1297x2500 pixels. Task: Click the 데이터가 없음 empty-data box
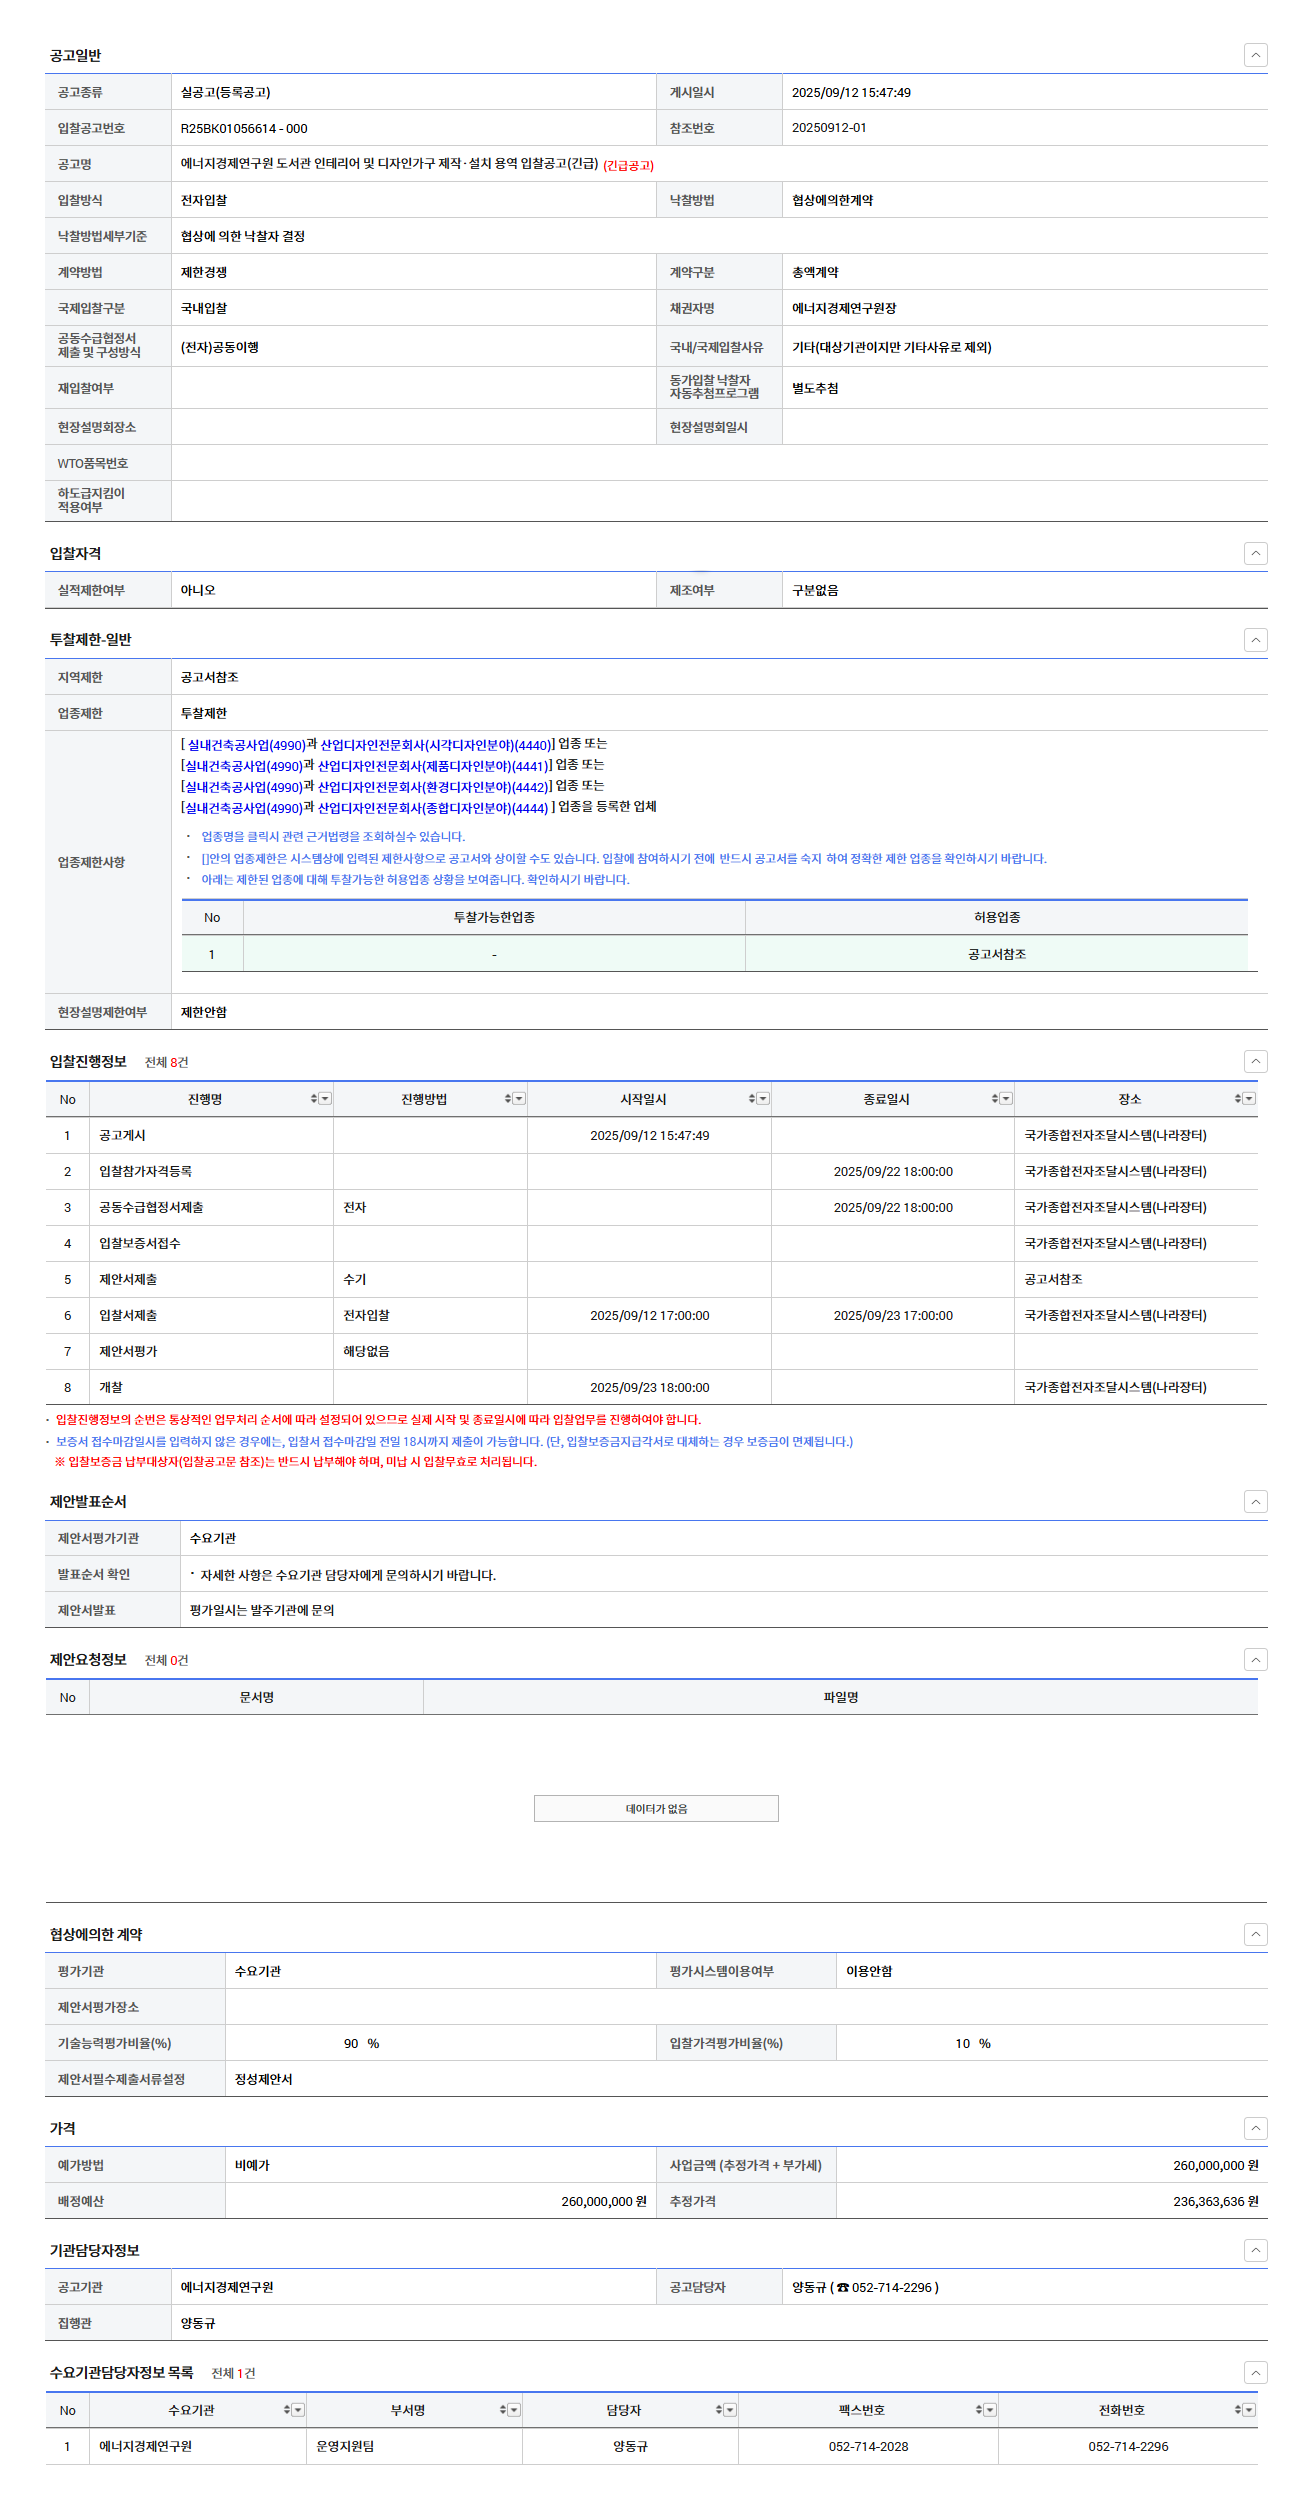(656, 1809)
